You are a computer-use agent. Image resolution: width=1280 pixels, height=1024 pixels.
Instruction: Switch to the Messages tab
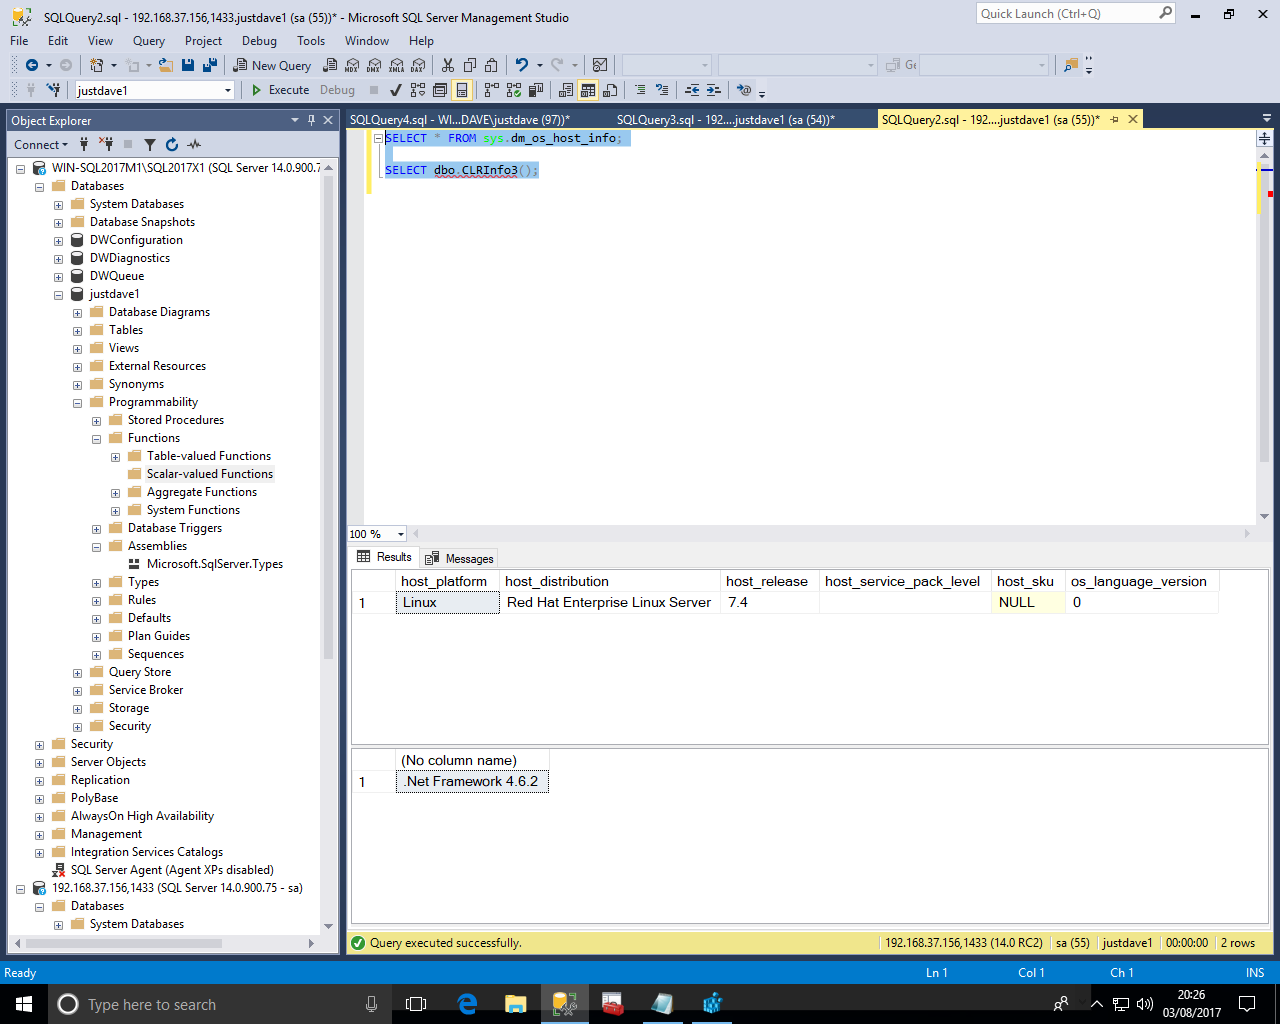(x=460, y=558)
